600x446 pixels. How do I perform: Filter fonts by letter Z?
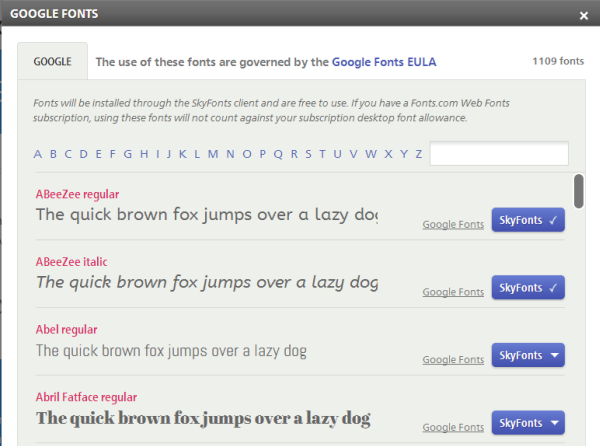tap(419, 154)
